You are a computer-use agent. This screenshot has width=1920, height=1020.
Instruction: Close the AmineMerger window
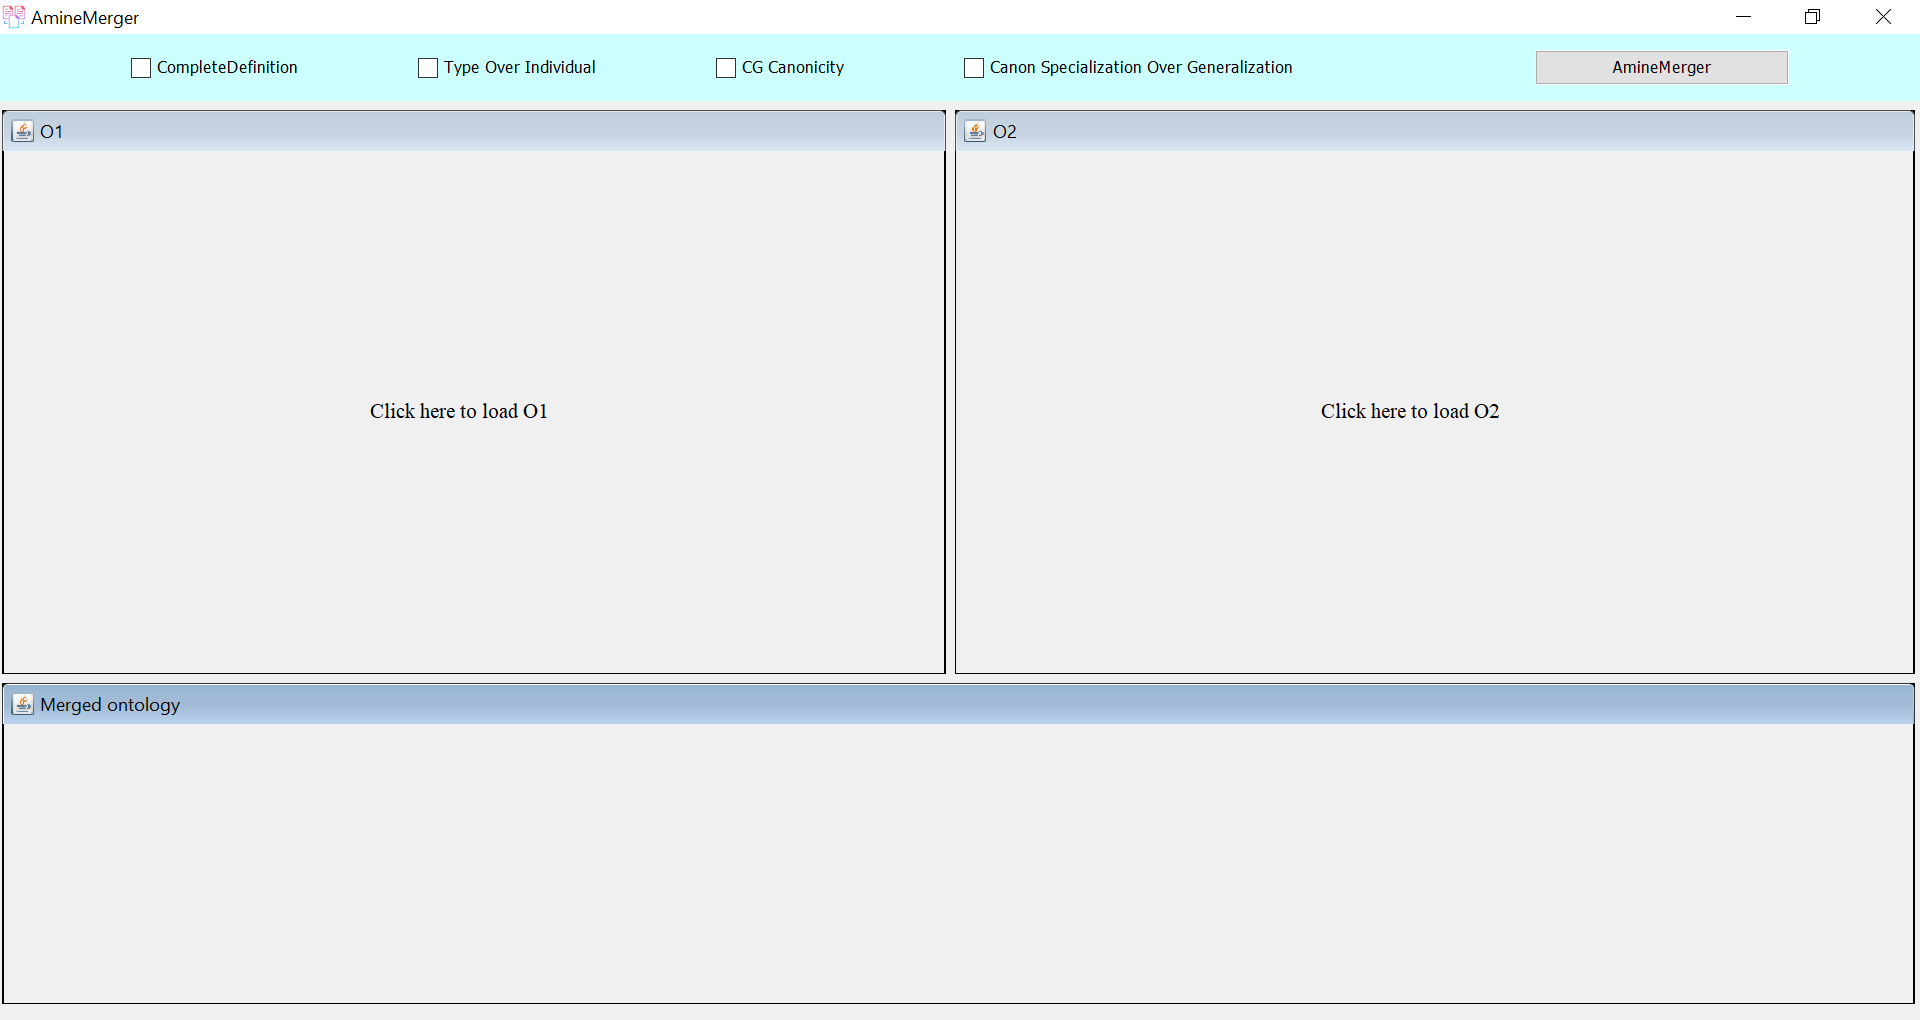pos(1883,17)
